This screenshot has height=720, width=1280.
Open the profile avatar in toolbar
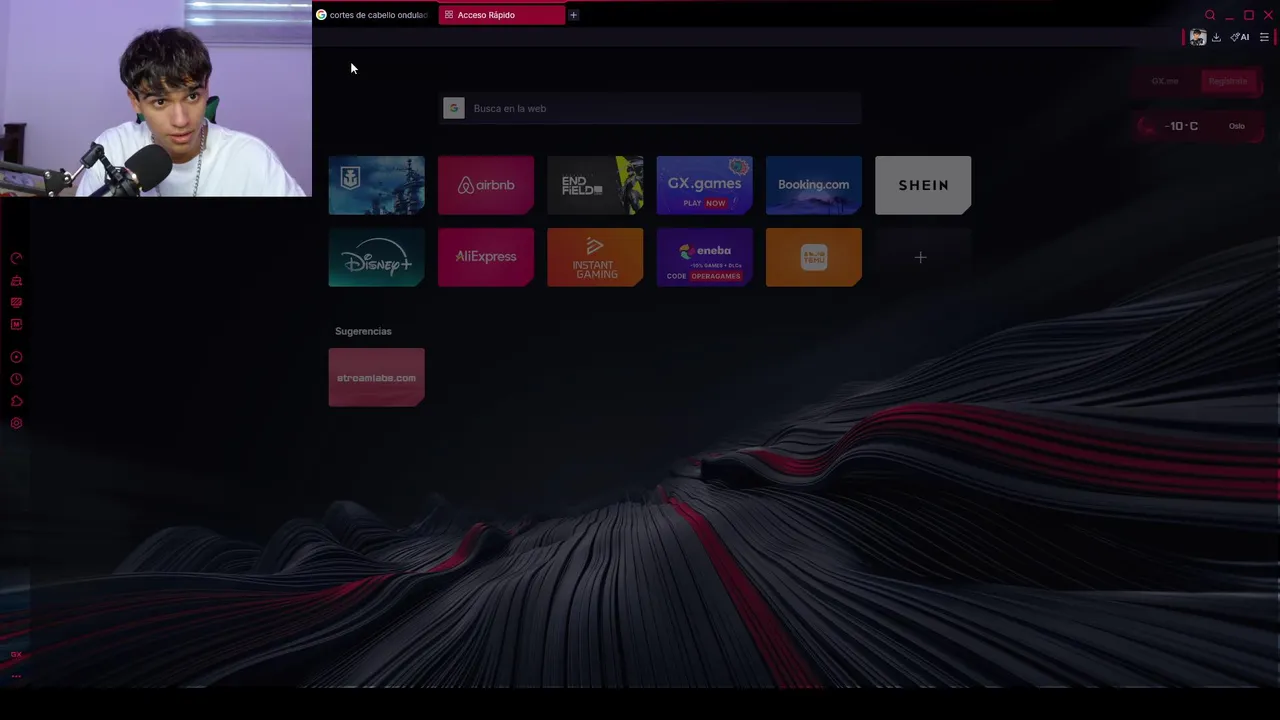tap(1198, 37)
